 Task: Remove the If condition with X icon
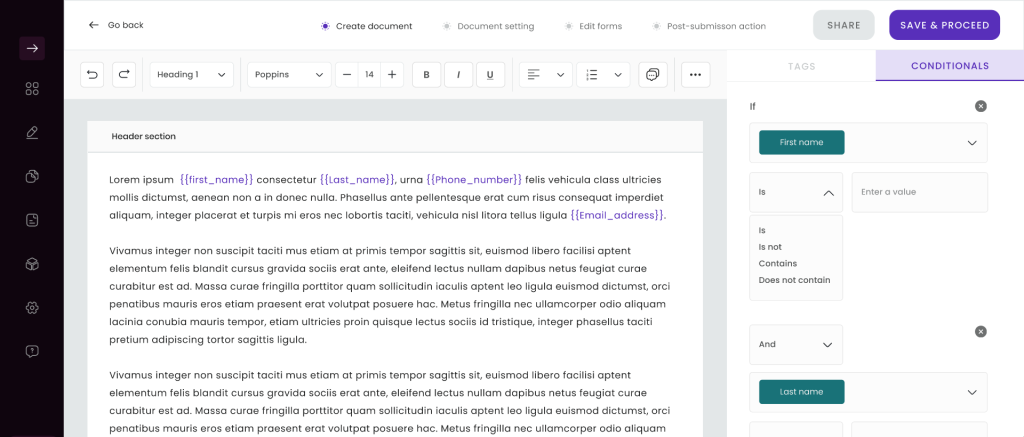[x=980, y=106]
